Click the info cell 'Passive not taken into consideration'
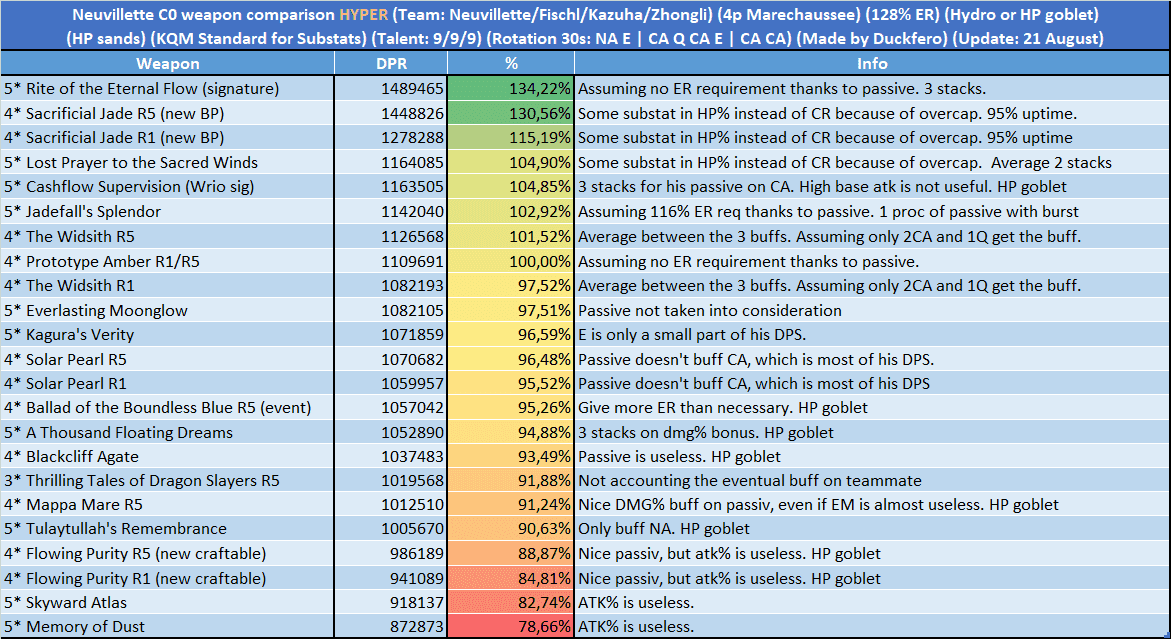 click(x=871, y=310)
